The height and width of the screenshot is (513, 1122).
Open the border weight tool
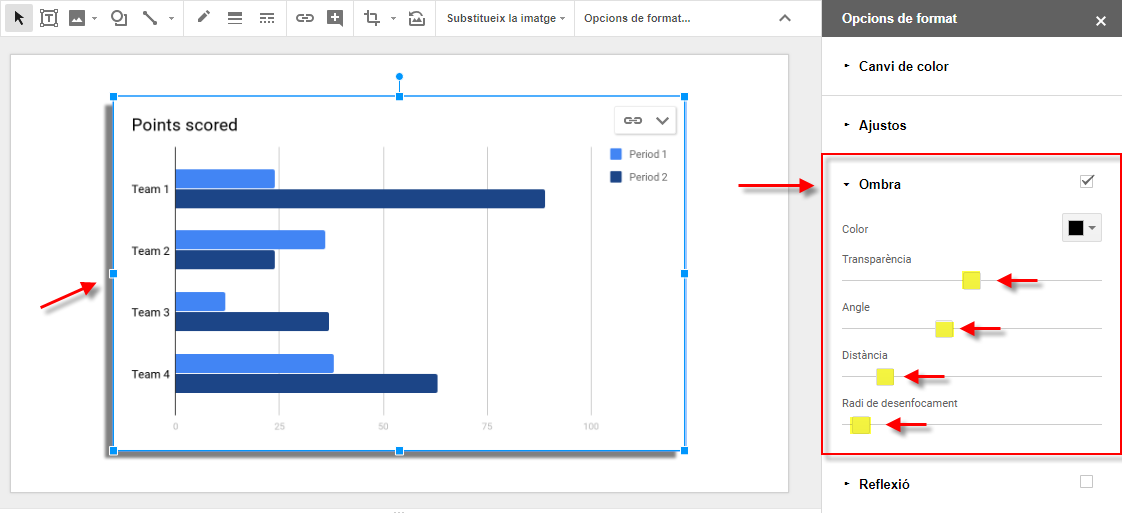point(235,19)
